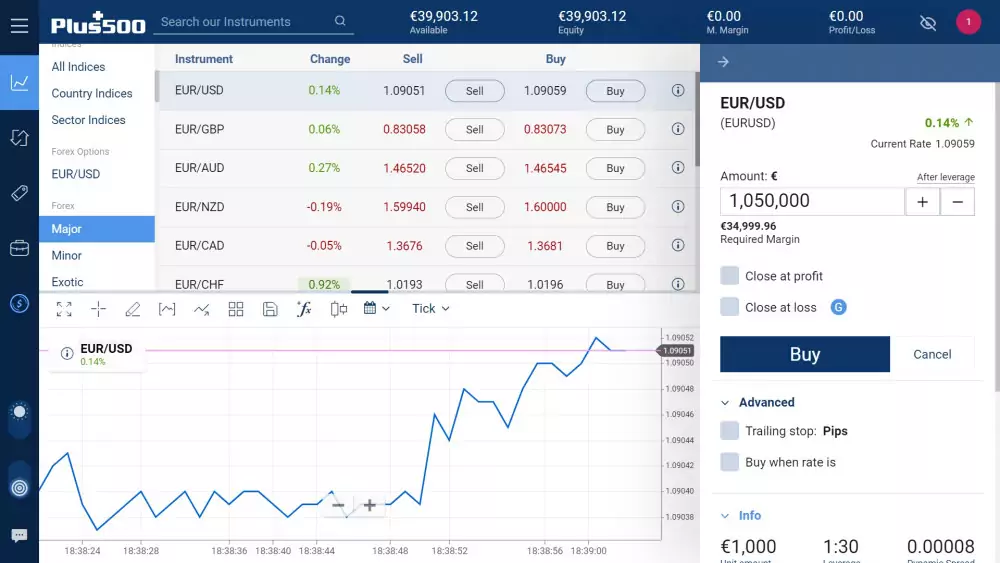Click the Amount input field
This screenshot has height=563, width=1000.
click(x=812, y=201)
